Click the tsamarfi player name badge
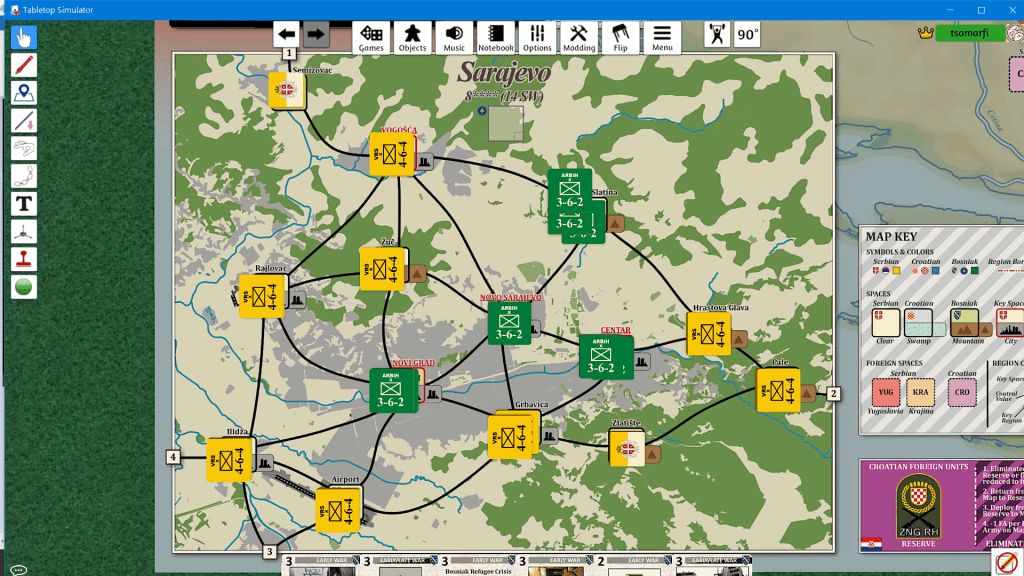 [x=969, y=33]
